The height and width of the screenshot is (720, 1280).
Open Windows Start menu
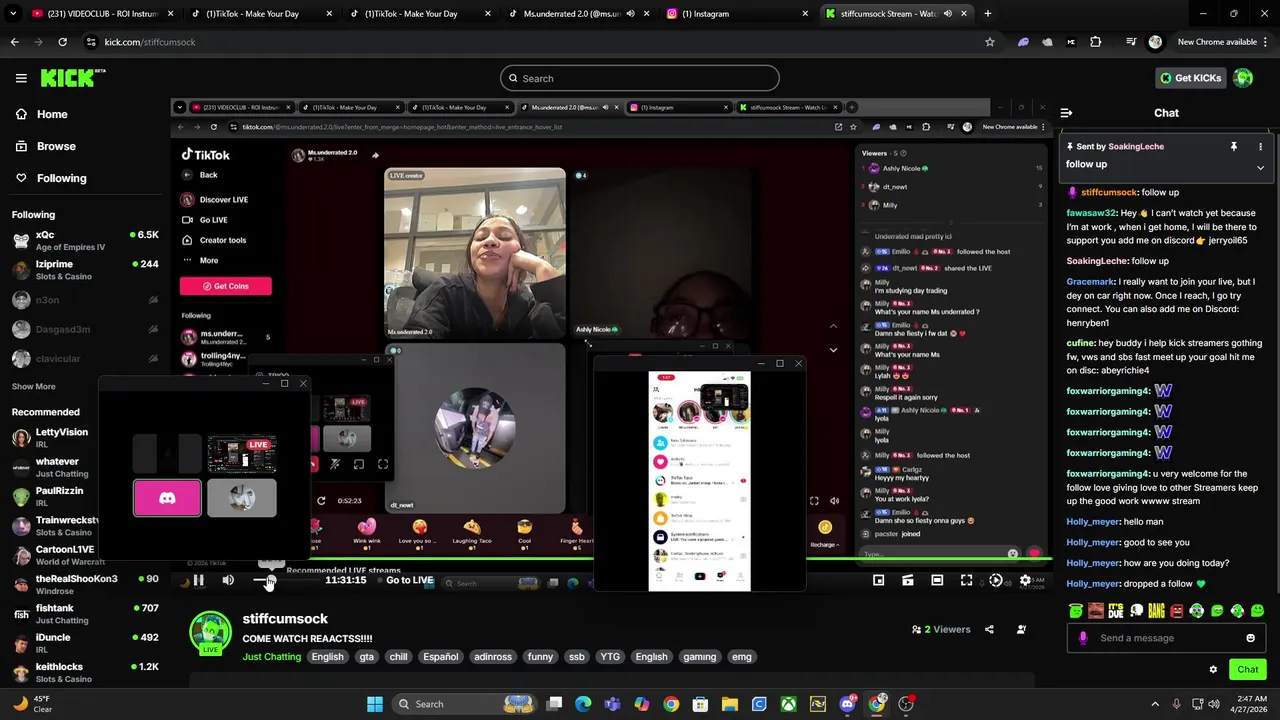pyautogui.click(x=375, y=704)
